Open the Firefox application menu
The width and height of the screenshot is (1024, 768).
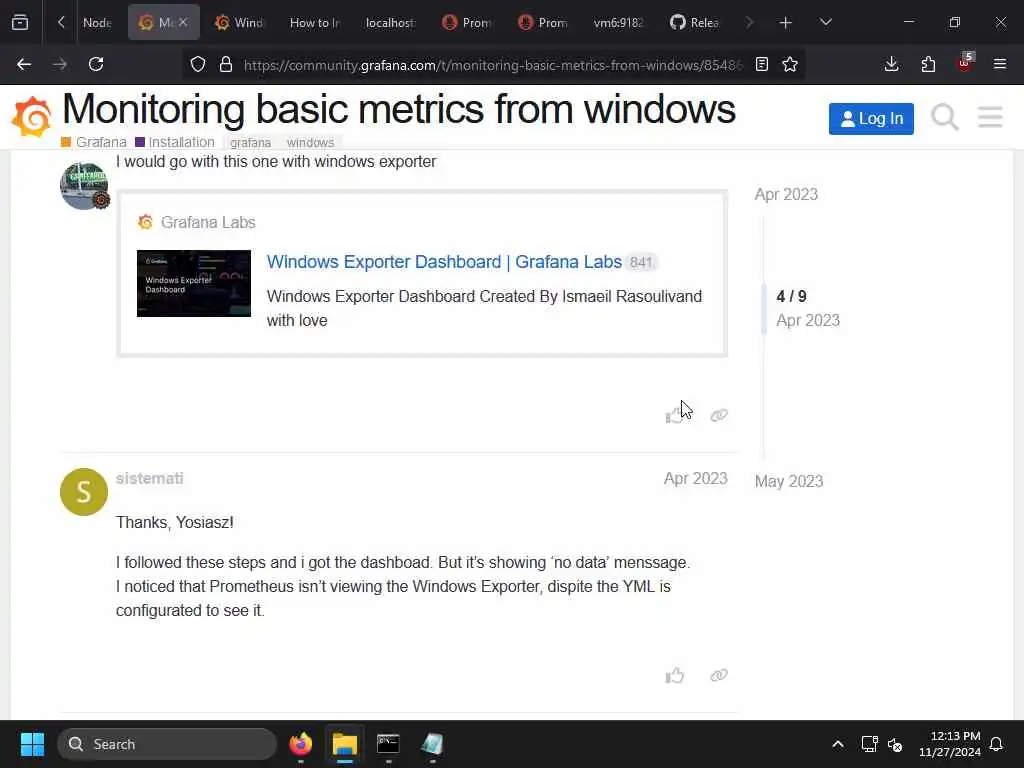pyautogui.click(x=1000, y=64)
